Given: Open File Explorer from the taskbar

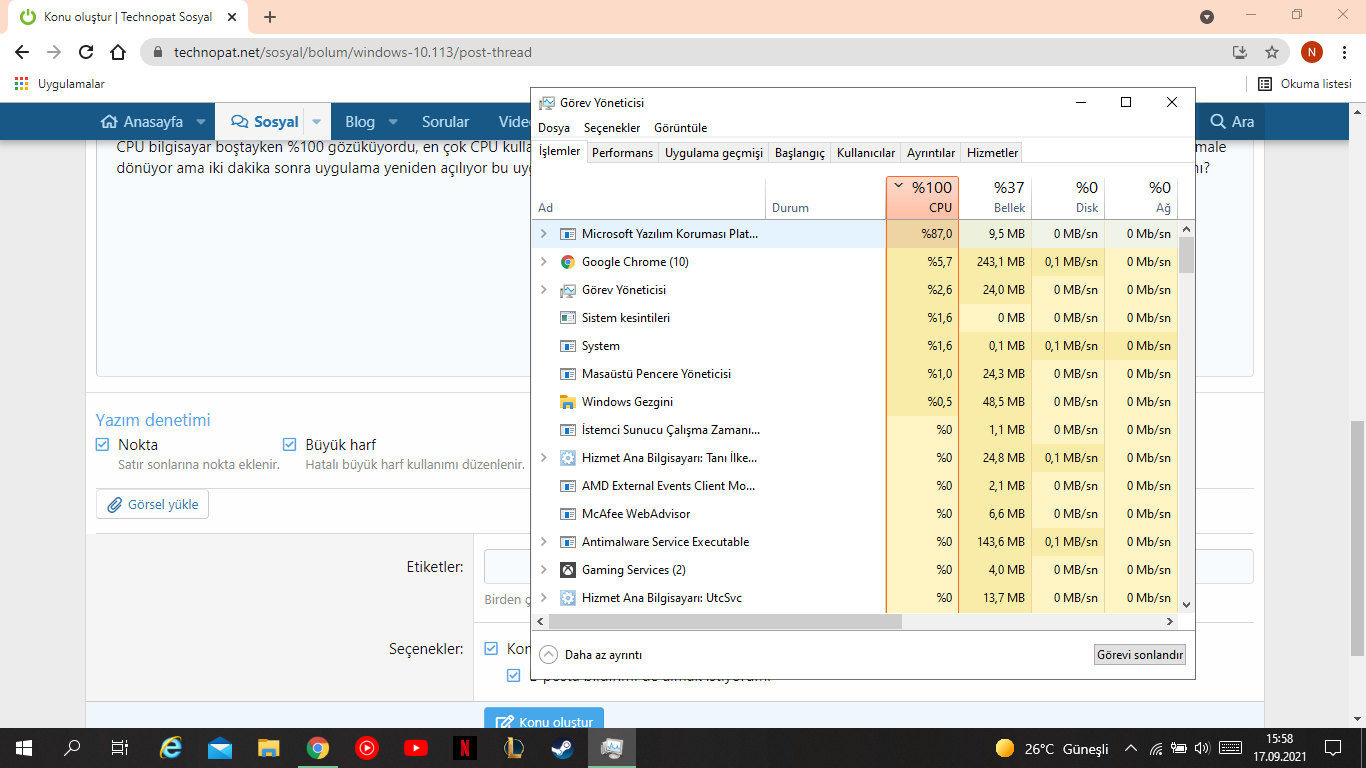Looking at the screenshot, I should coord(269,747).
